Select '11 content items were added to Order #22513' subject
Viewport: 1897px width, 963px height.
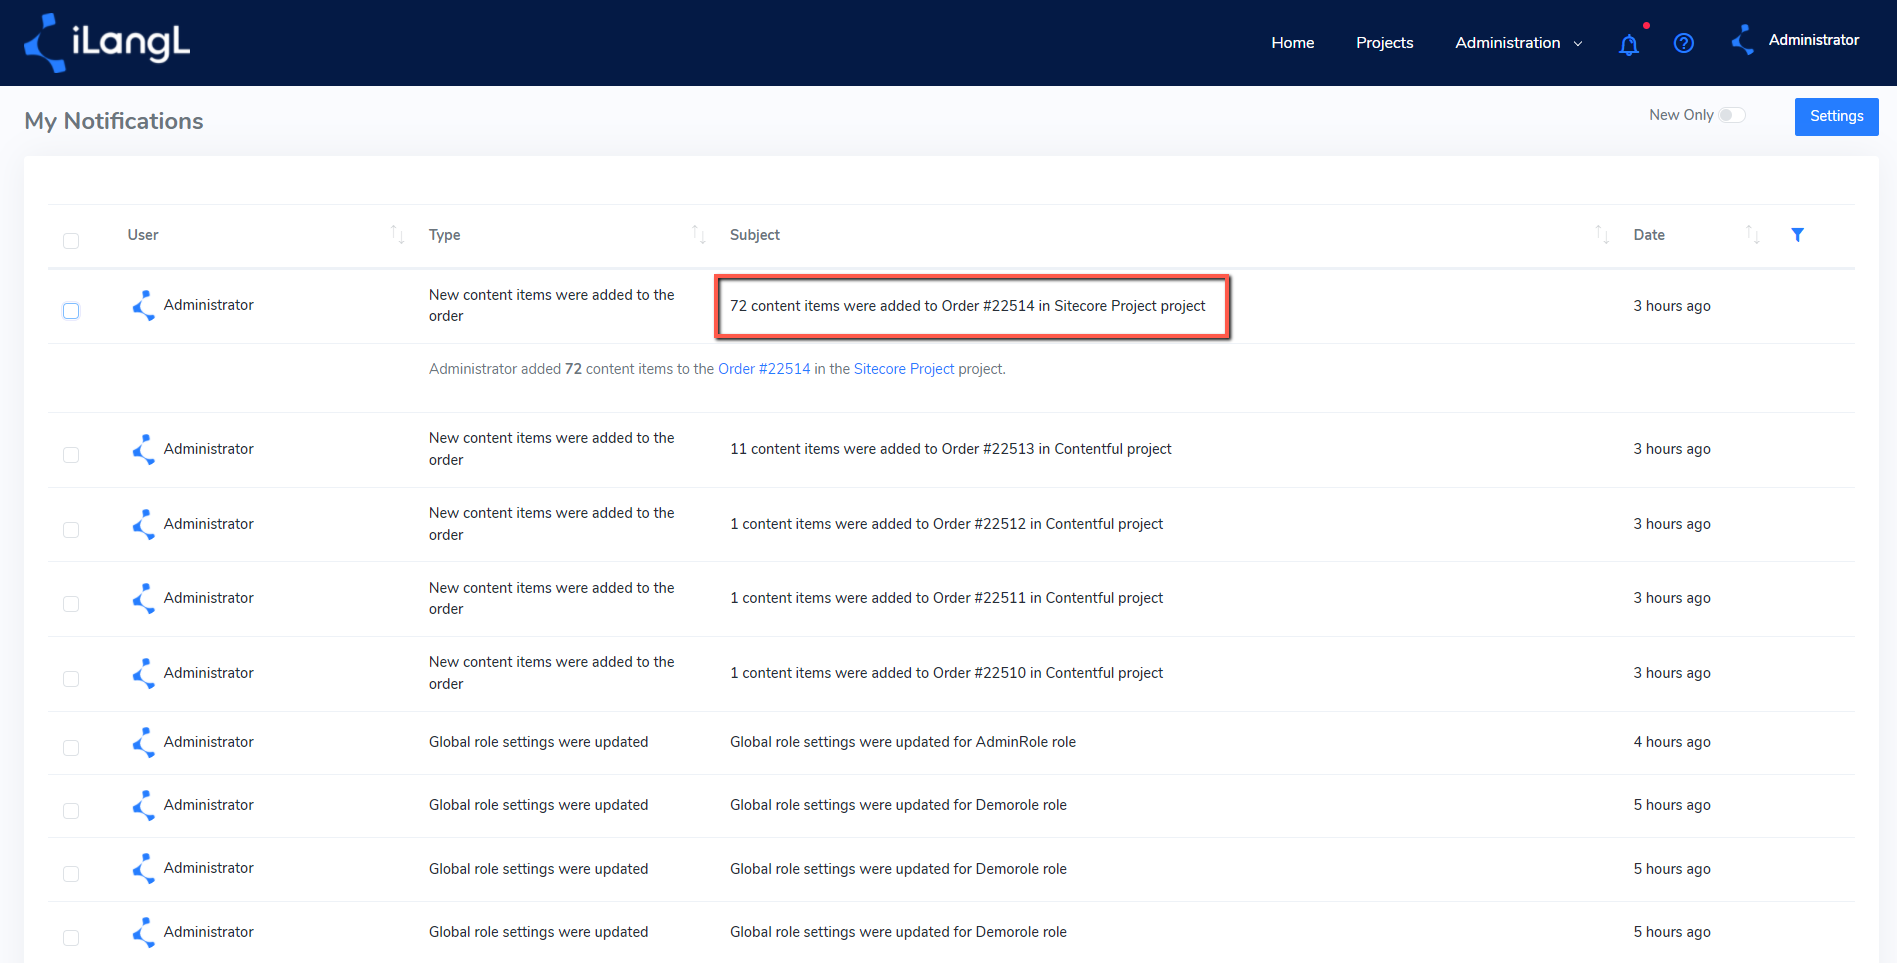(x=950, y=449)
